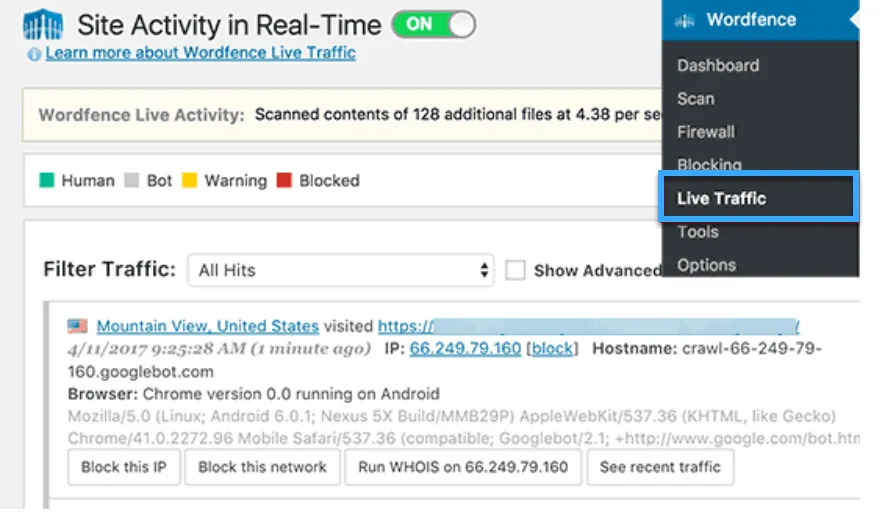Run WHOIS on 66.249.79.160
Screen dimensions: 887x514
(463, 467)
